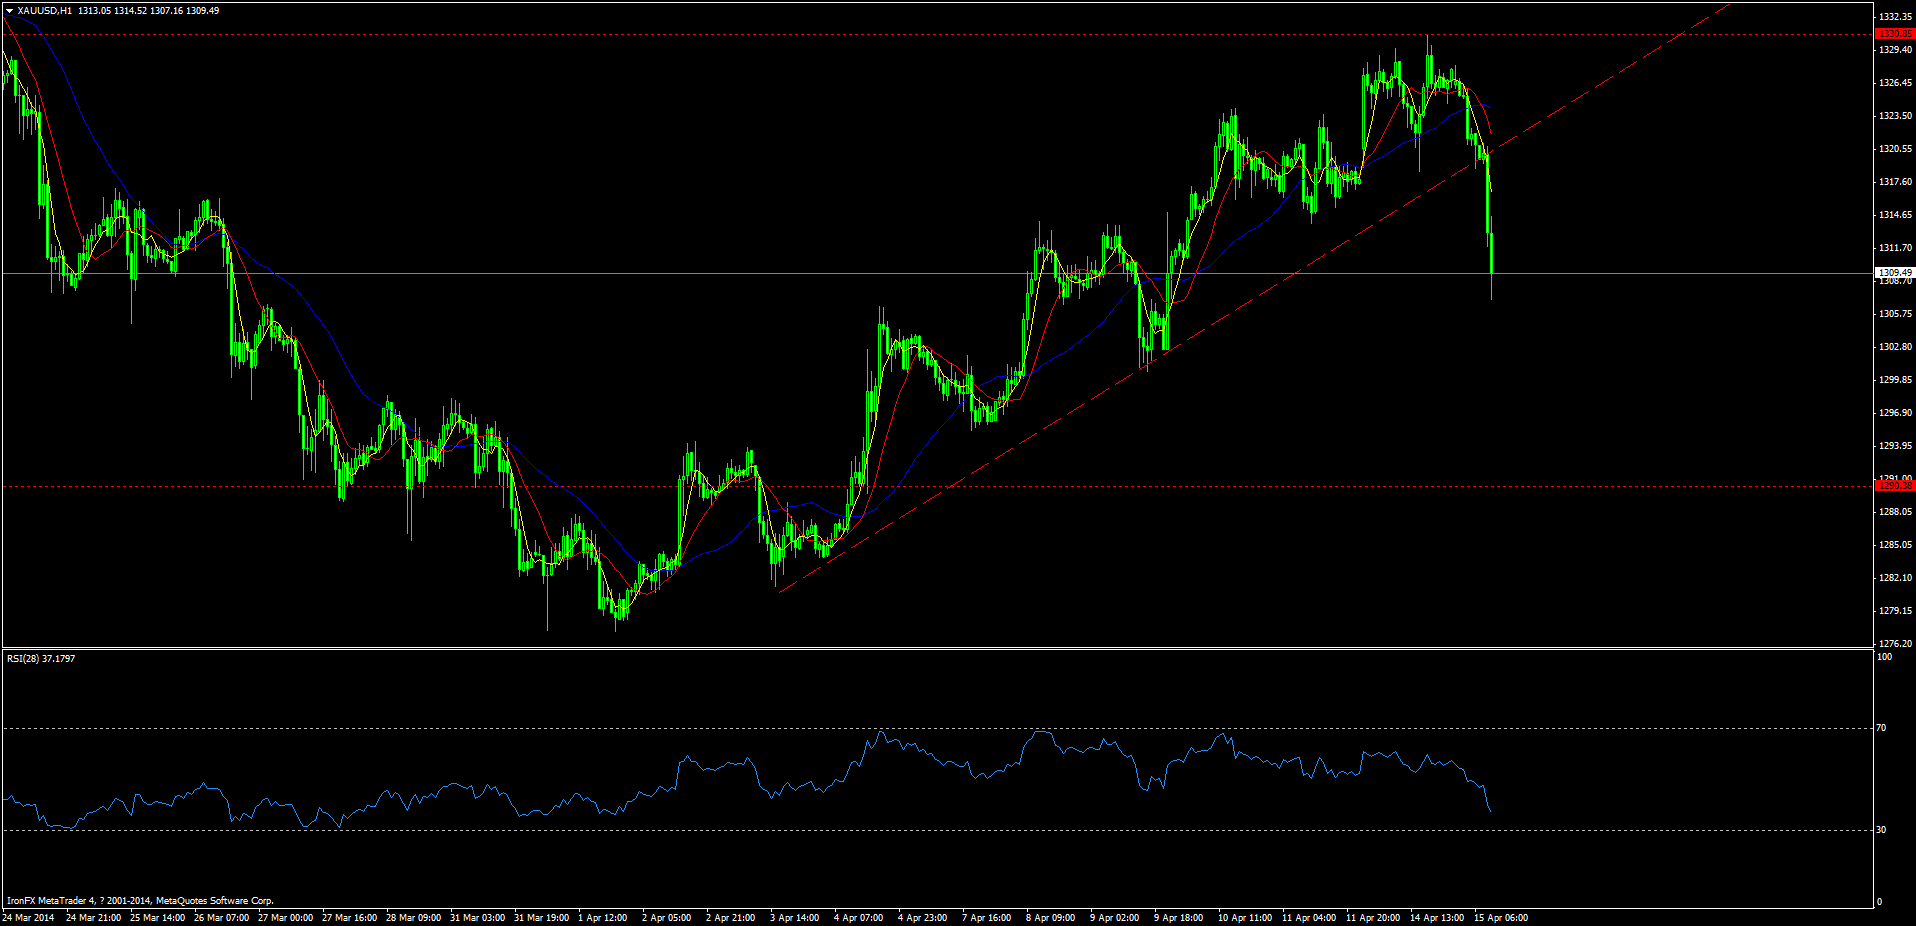Click the time axis label 15 Apr 06:00
The height and width of the screenshot is (926, 1916).
(x=1502, y=918)
